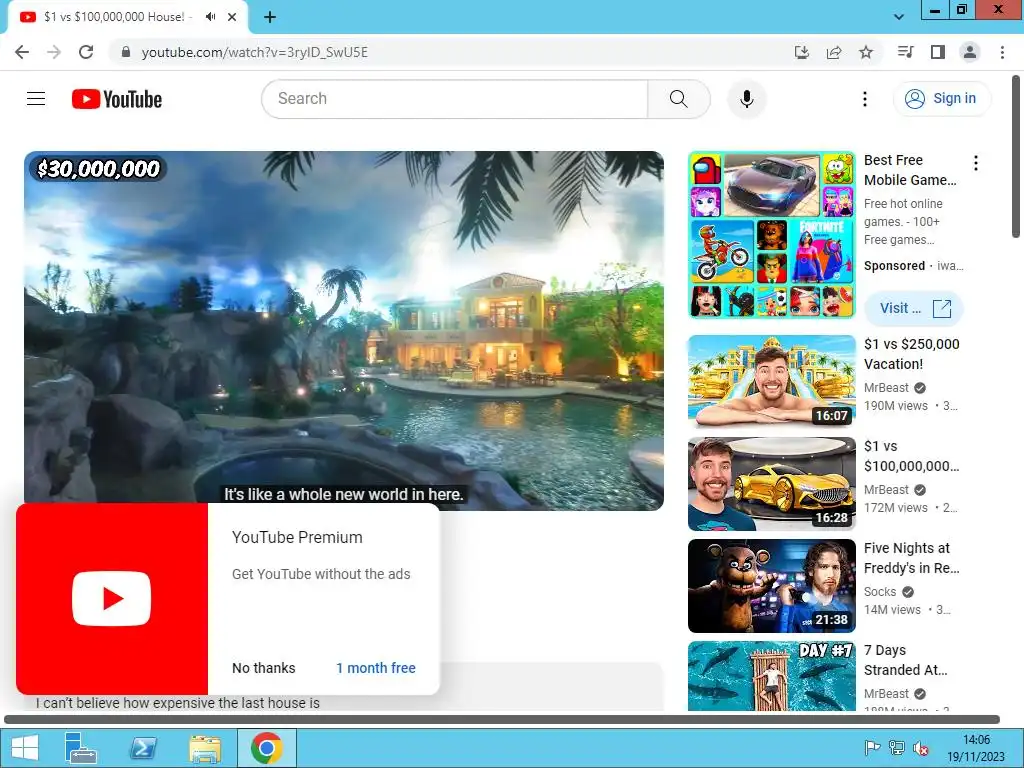Image resolution: width=1024 pixels, height=768 pixels.
Task: Bookmark this tab with star icon
Action: [x=866, y=52]
